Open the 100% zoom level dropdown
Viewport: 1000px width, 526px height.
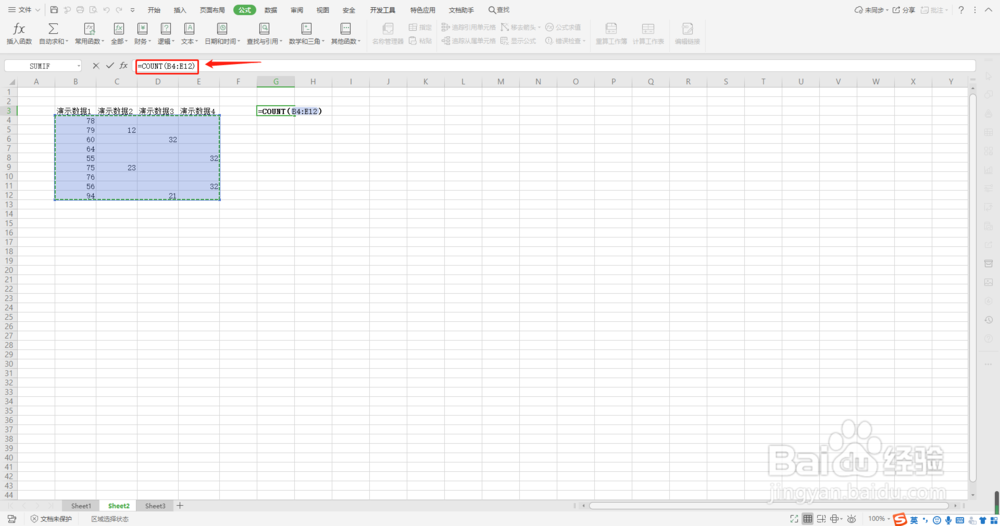[x=878, y=519]
